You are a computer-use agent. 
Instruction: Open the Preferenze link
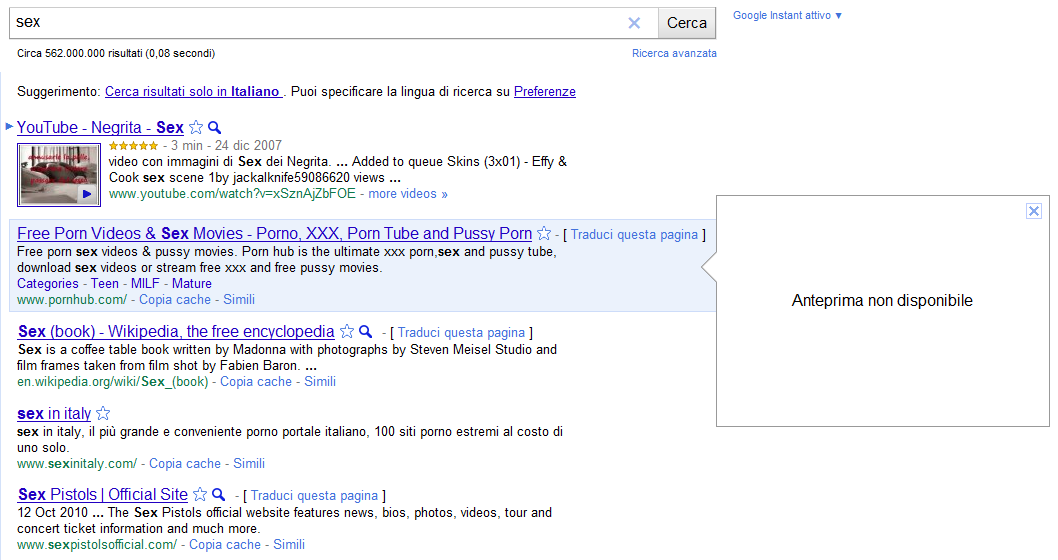click(x=545, y=92)
